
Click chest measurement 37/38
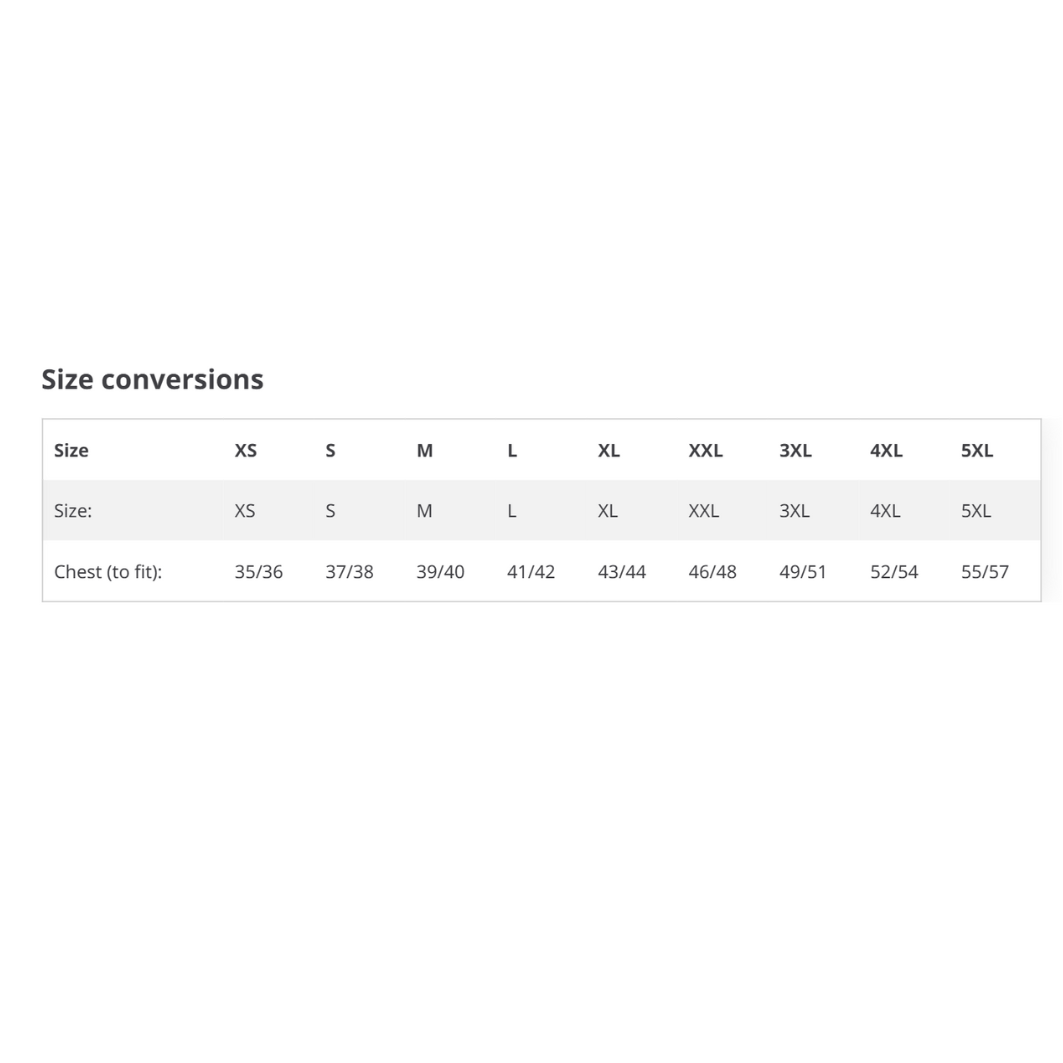tap(349, 572)
